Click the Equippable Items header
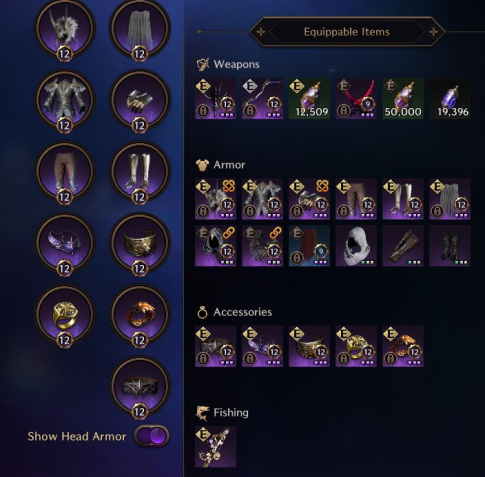 click(347, 32)
